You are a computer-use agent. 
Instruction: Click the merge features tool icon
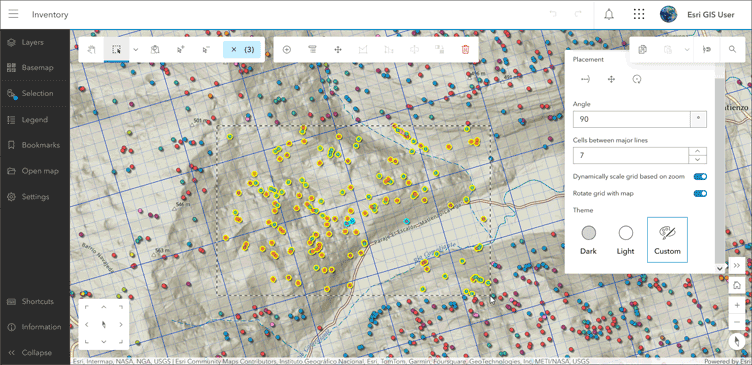[439, 49]
